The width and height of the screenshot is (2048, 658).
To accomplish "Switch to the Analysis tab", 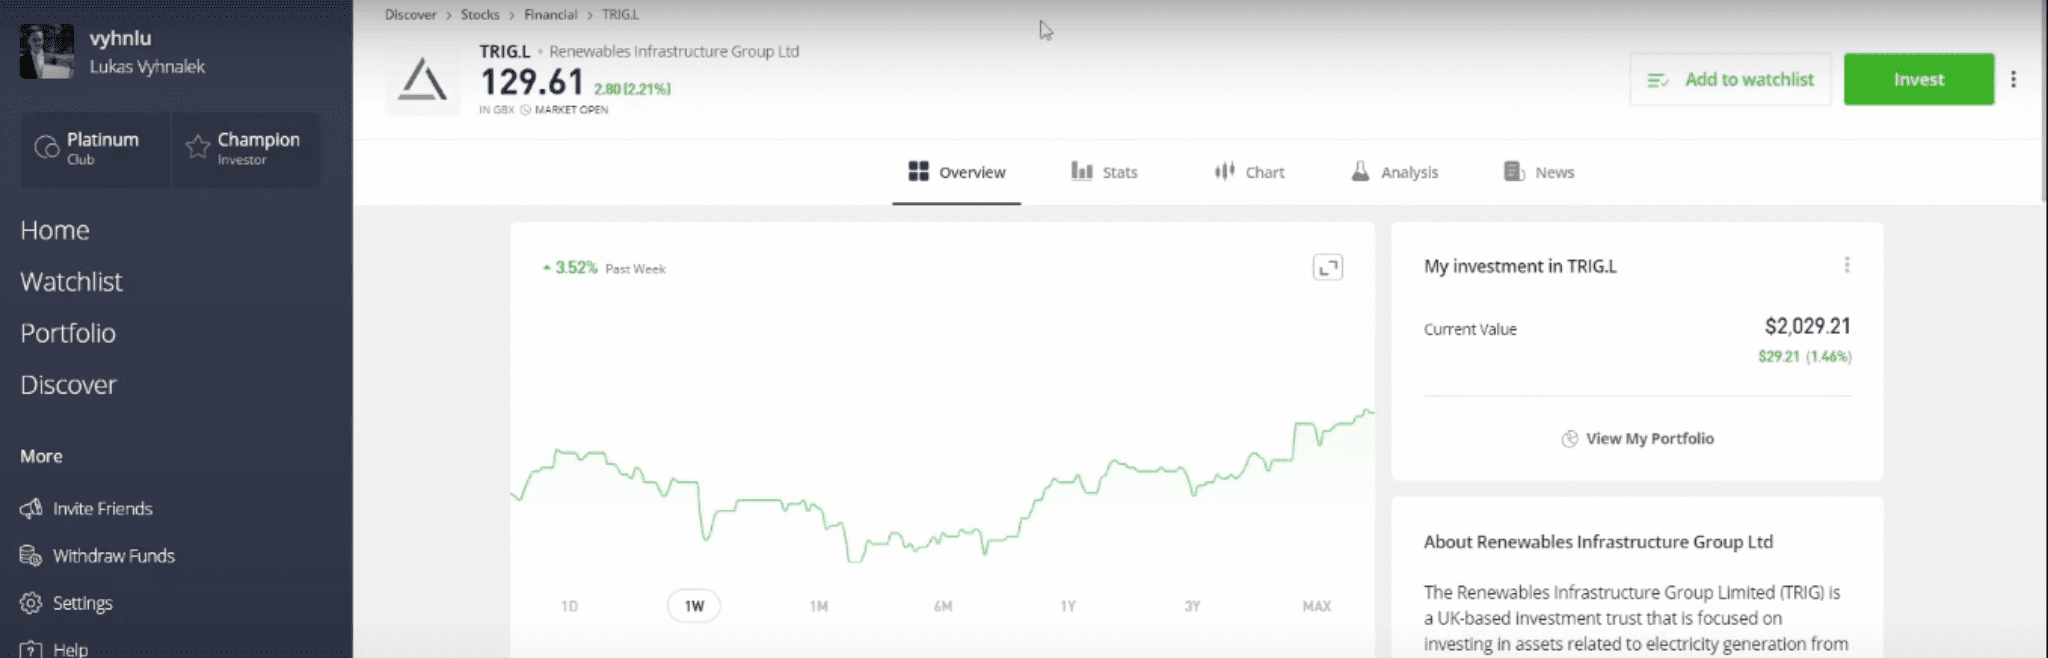I will [1394, 172].
